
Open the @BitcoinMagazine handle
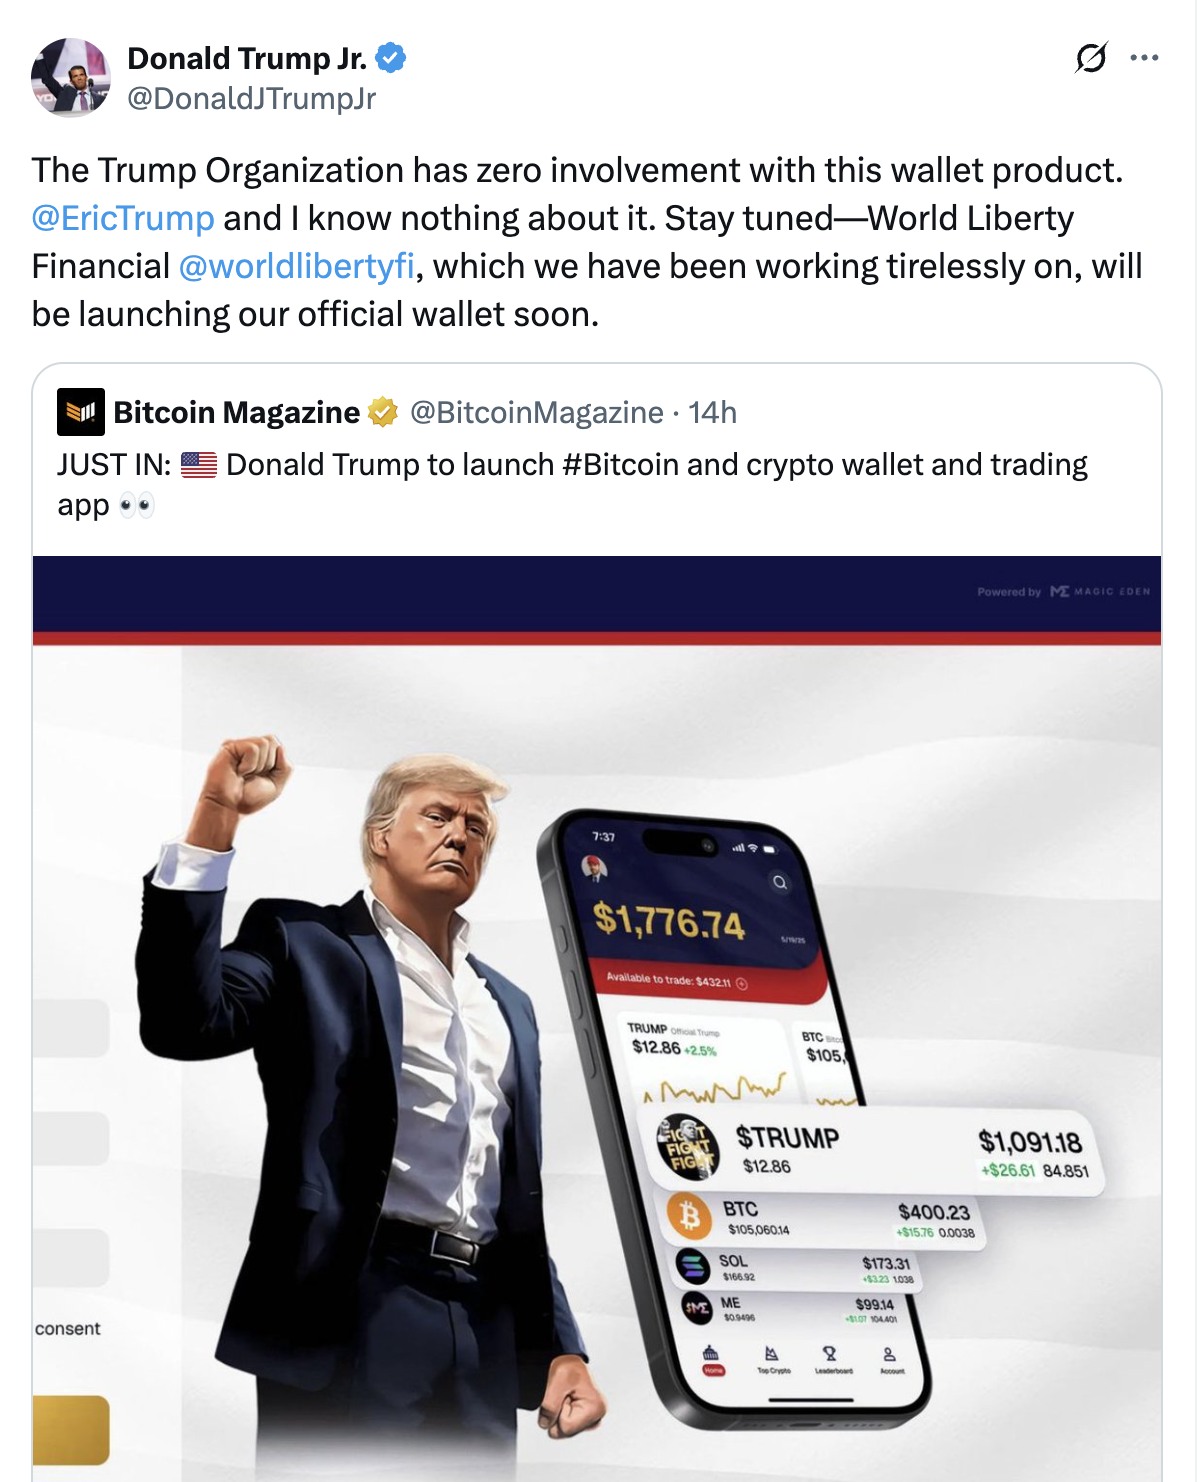click(x=537, y=412)
